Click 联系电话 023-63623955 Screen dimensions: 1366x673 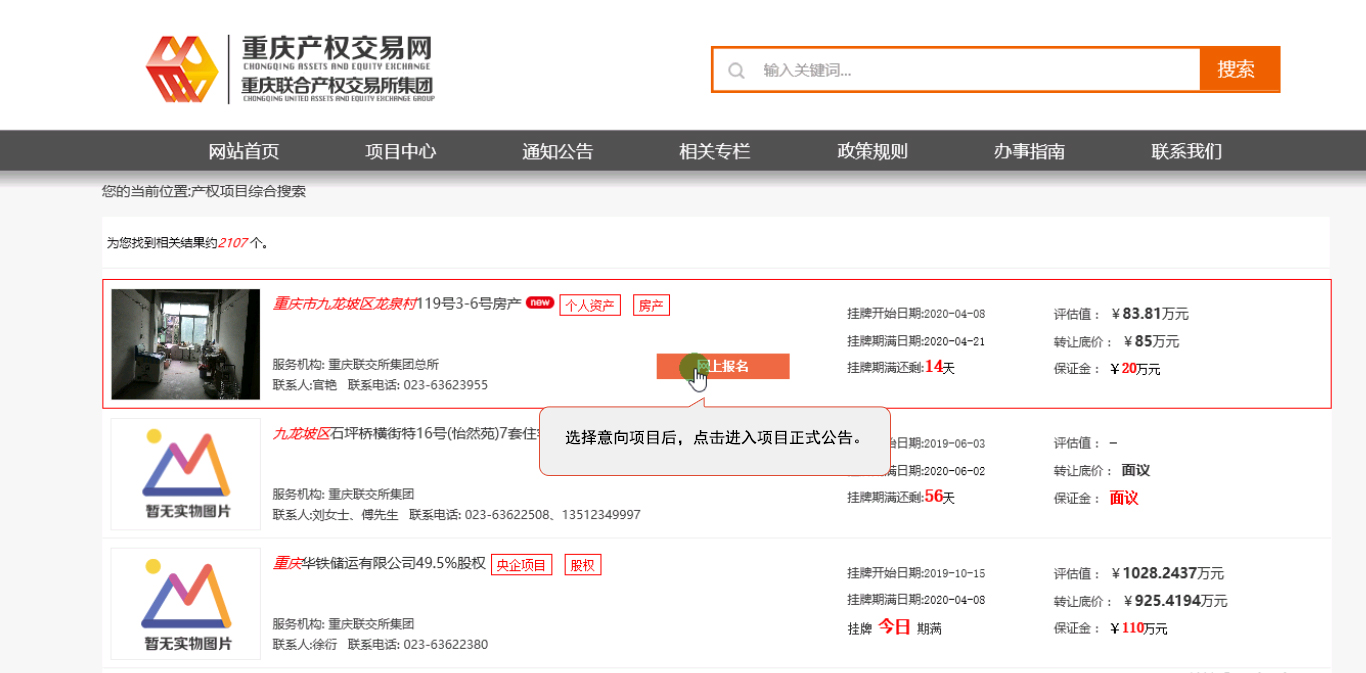(x=418, y=385)
